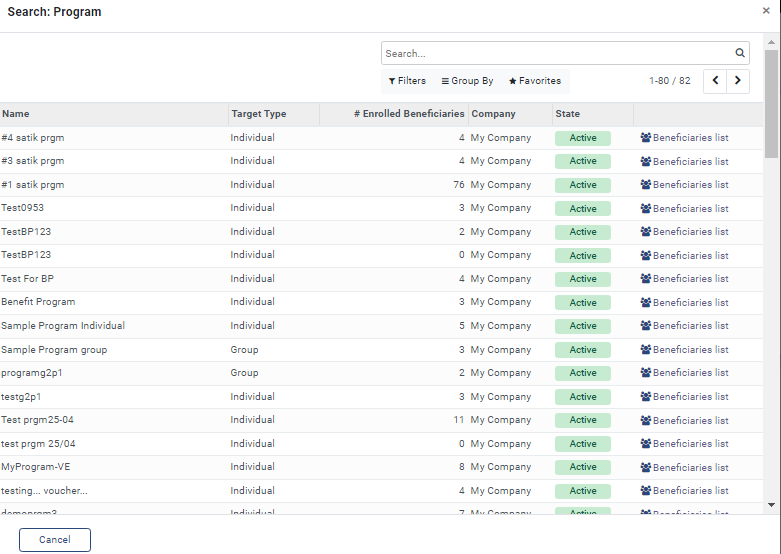781x554 pixels.
Task: Open Beneficiaries list for #4 satik prgm
Action: tap(684, 138)
